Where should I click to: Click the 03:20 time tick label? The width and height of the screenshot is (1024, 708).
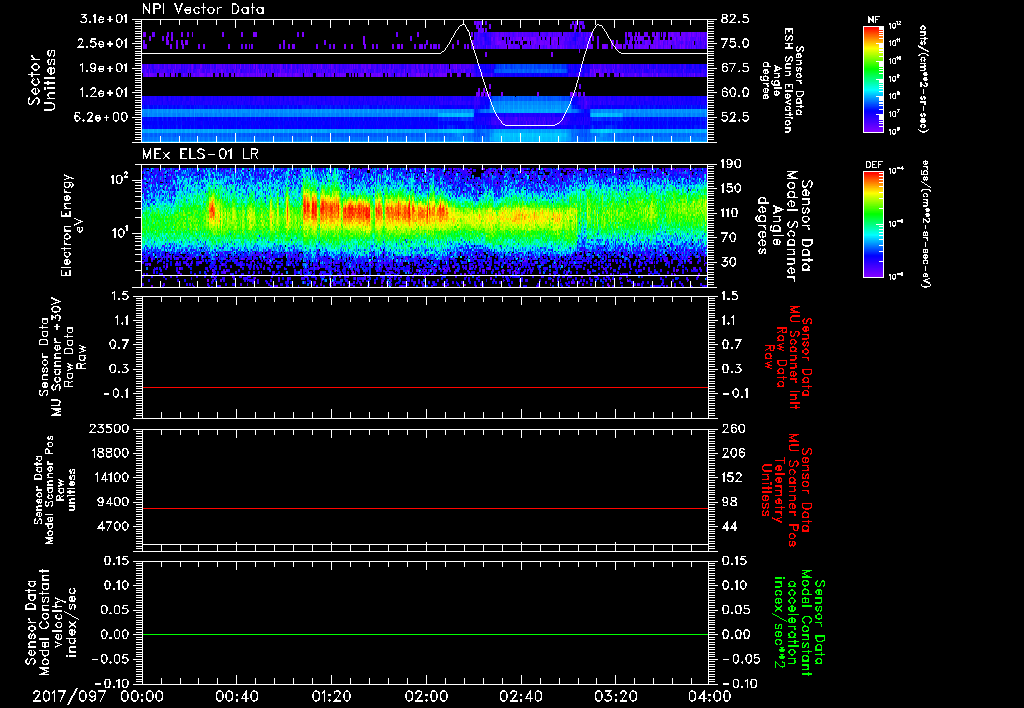[615, 696]
